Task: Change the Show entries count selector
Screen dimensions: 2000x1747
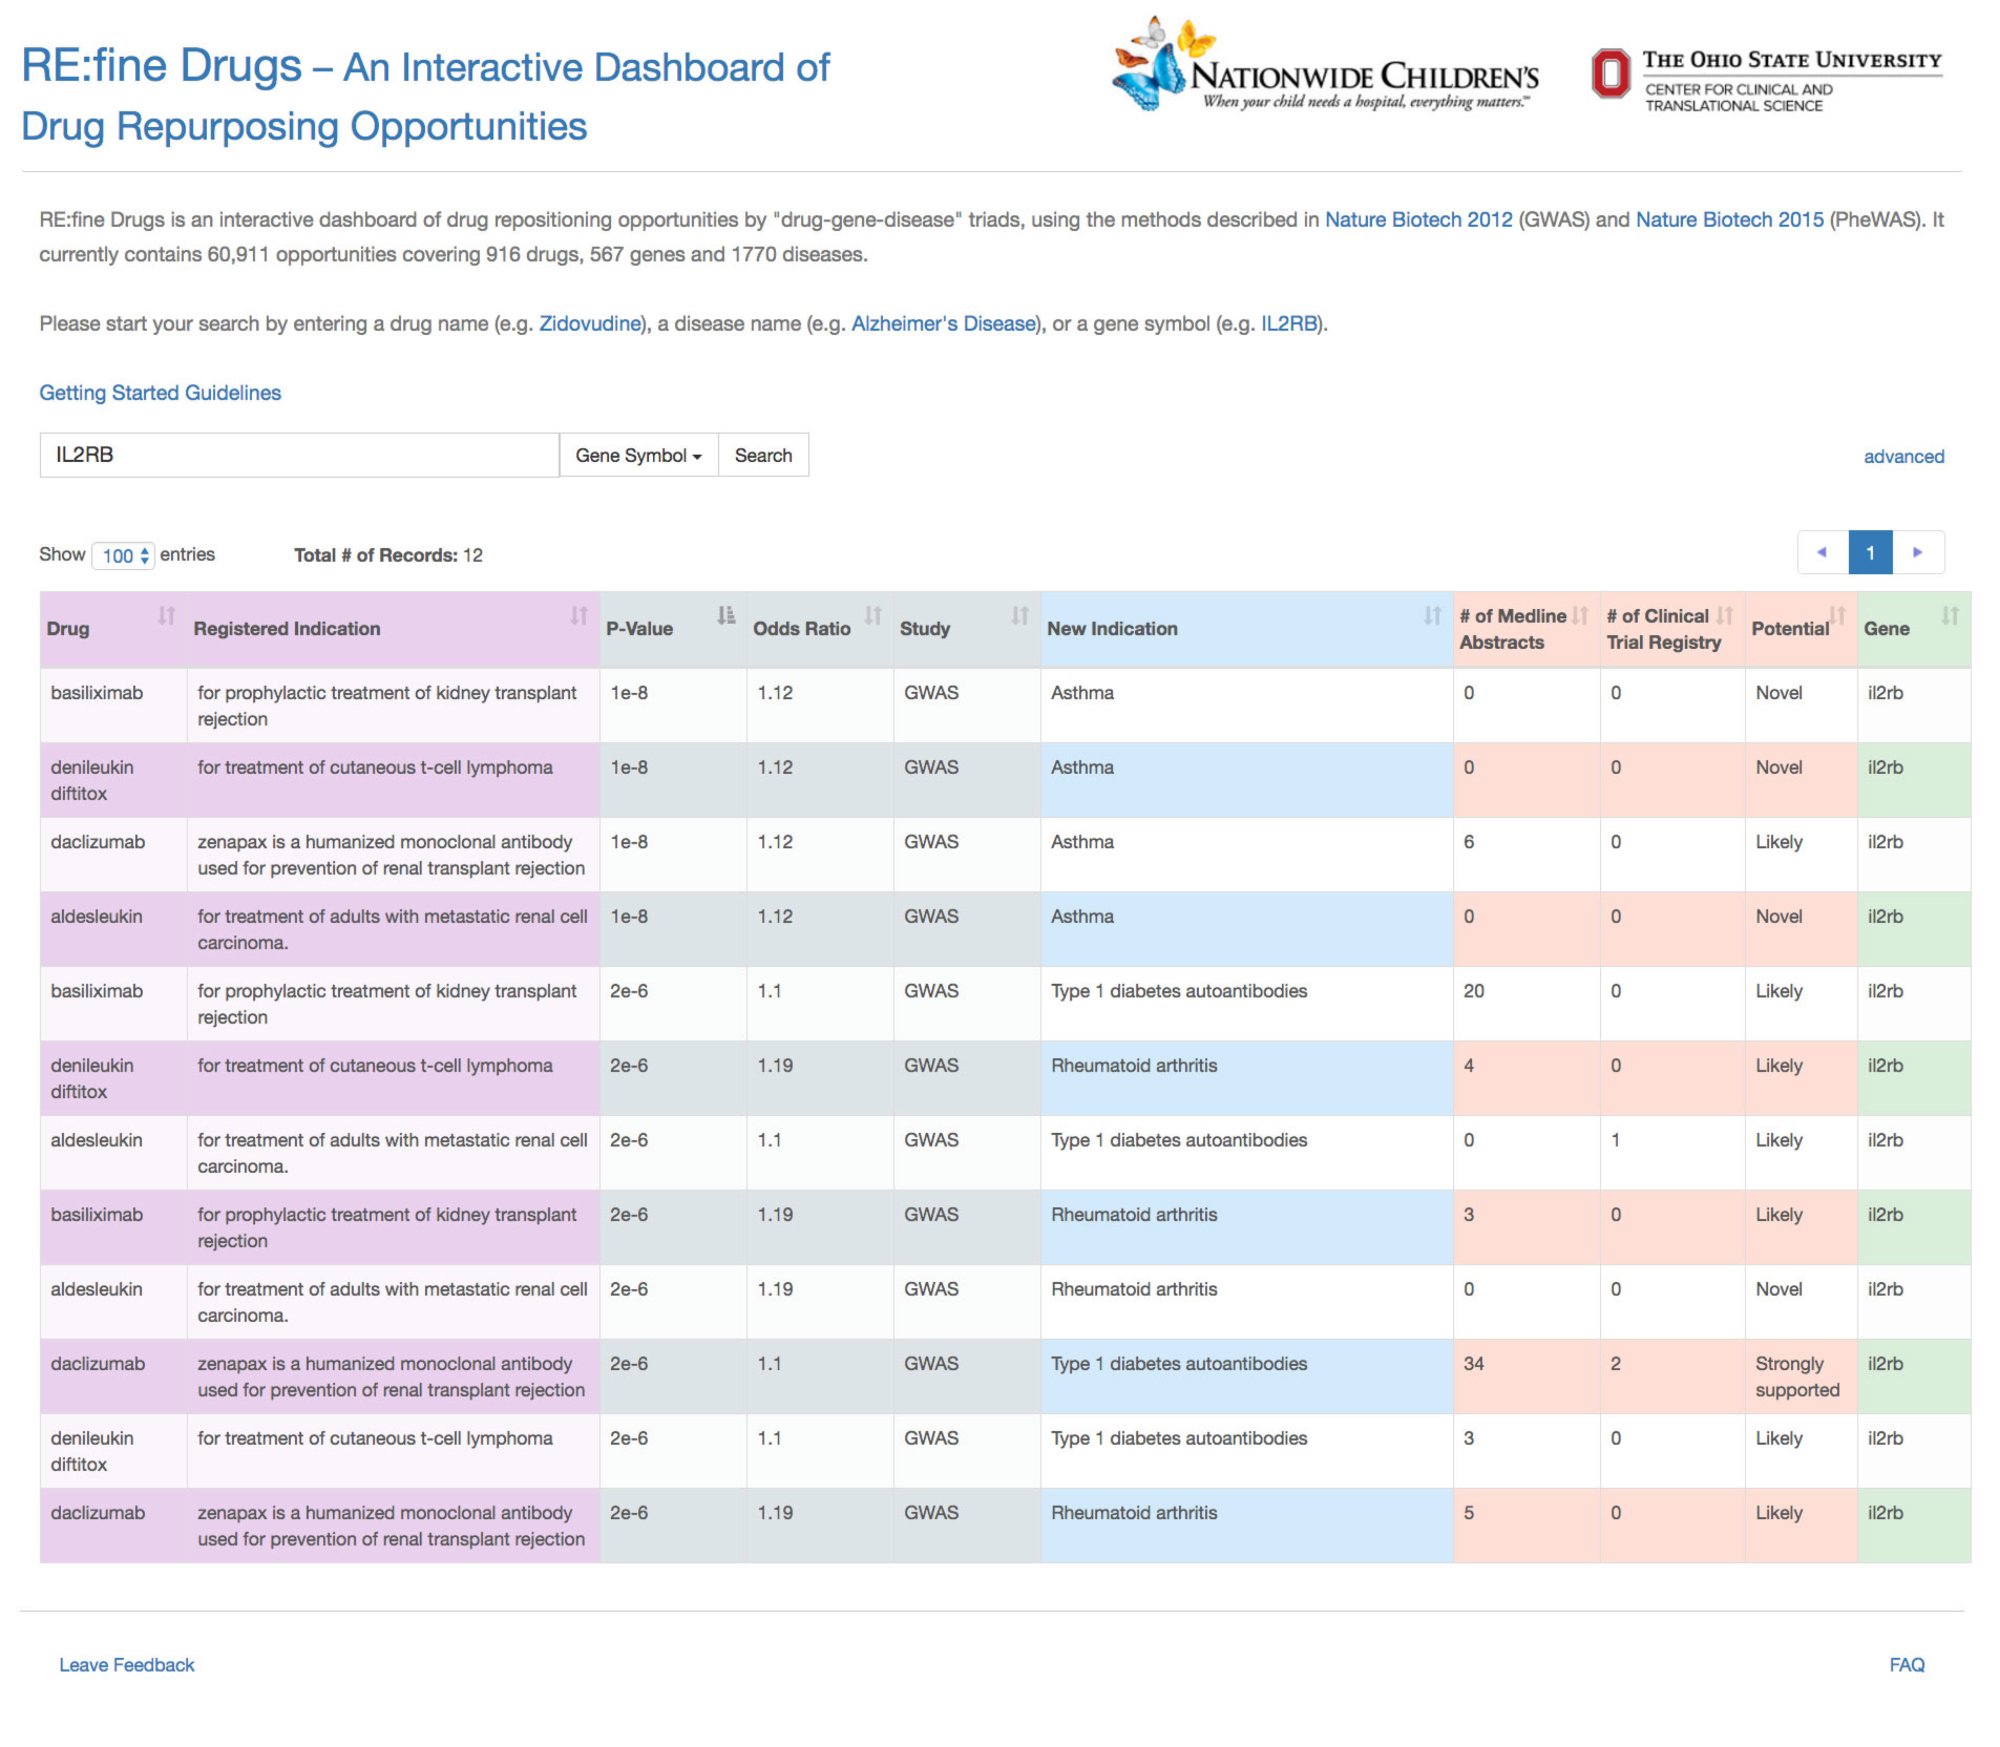Action: 123,556
